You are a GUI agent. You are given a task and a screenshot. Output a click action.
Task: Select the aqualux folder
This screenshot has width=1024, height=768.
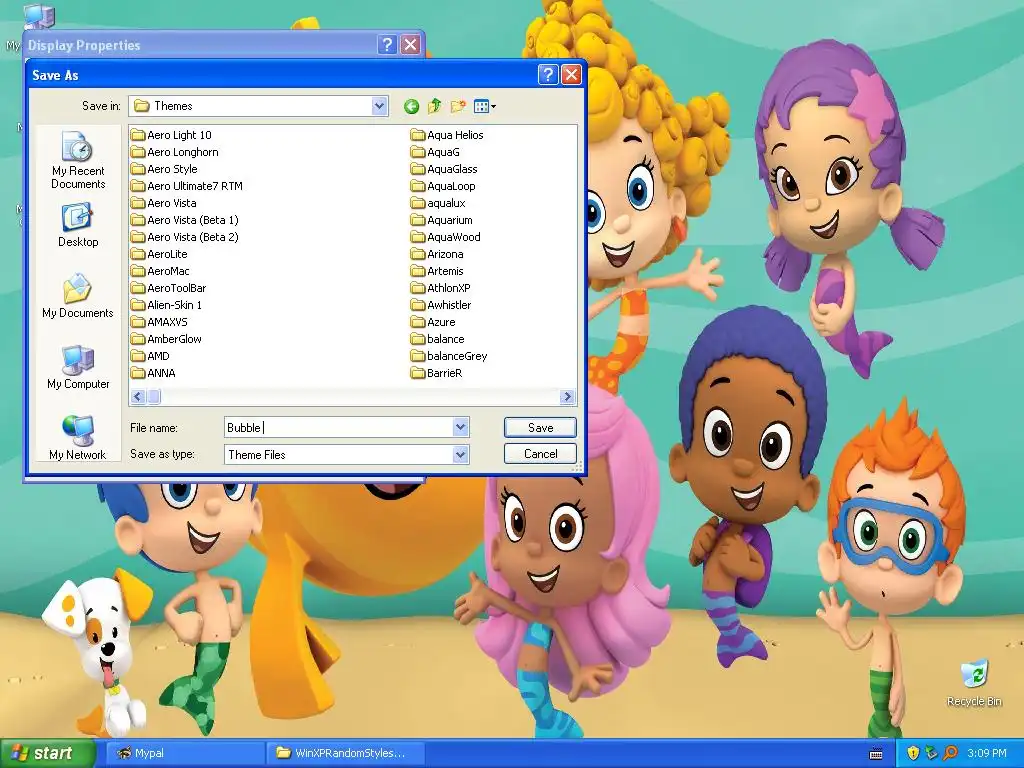pos(438,203)
